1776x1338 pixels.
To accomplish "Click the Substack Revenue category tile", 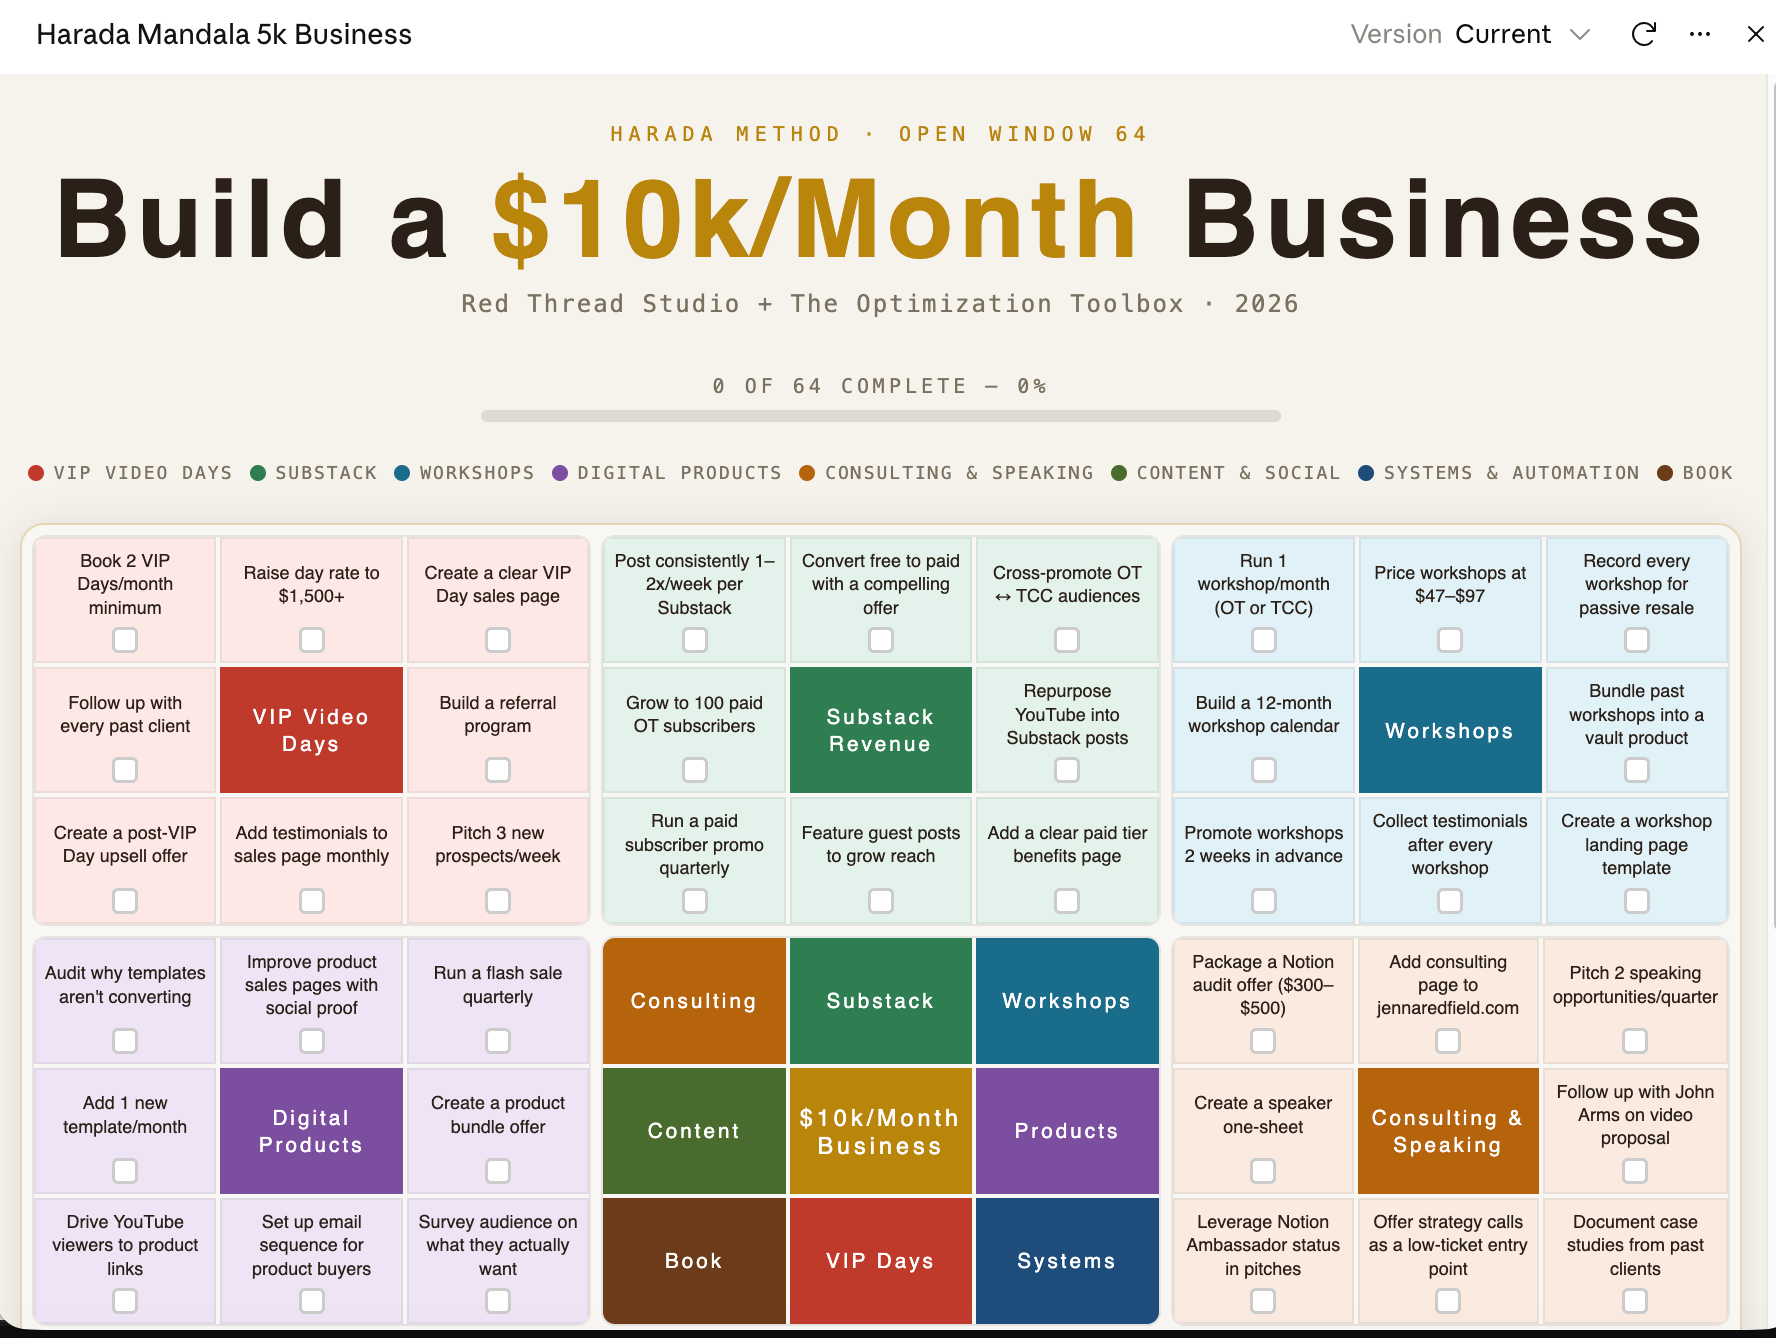I will click(x=880, y=730).
